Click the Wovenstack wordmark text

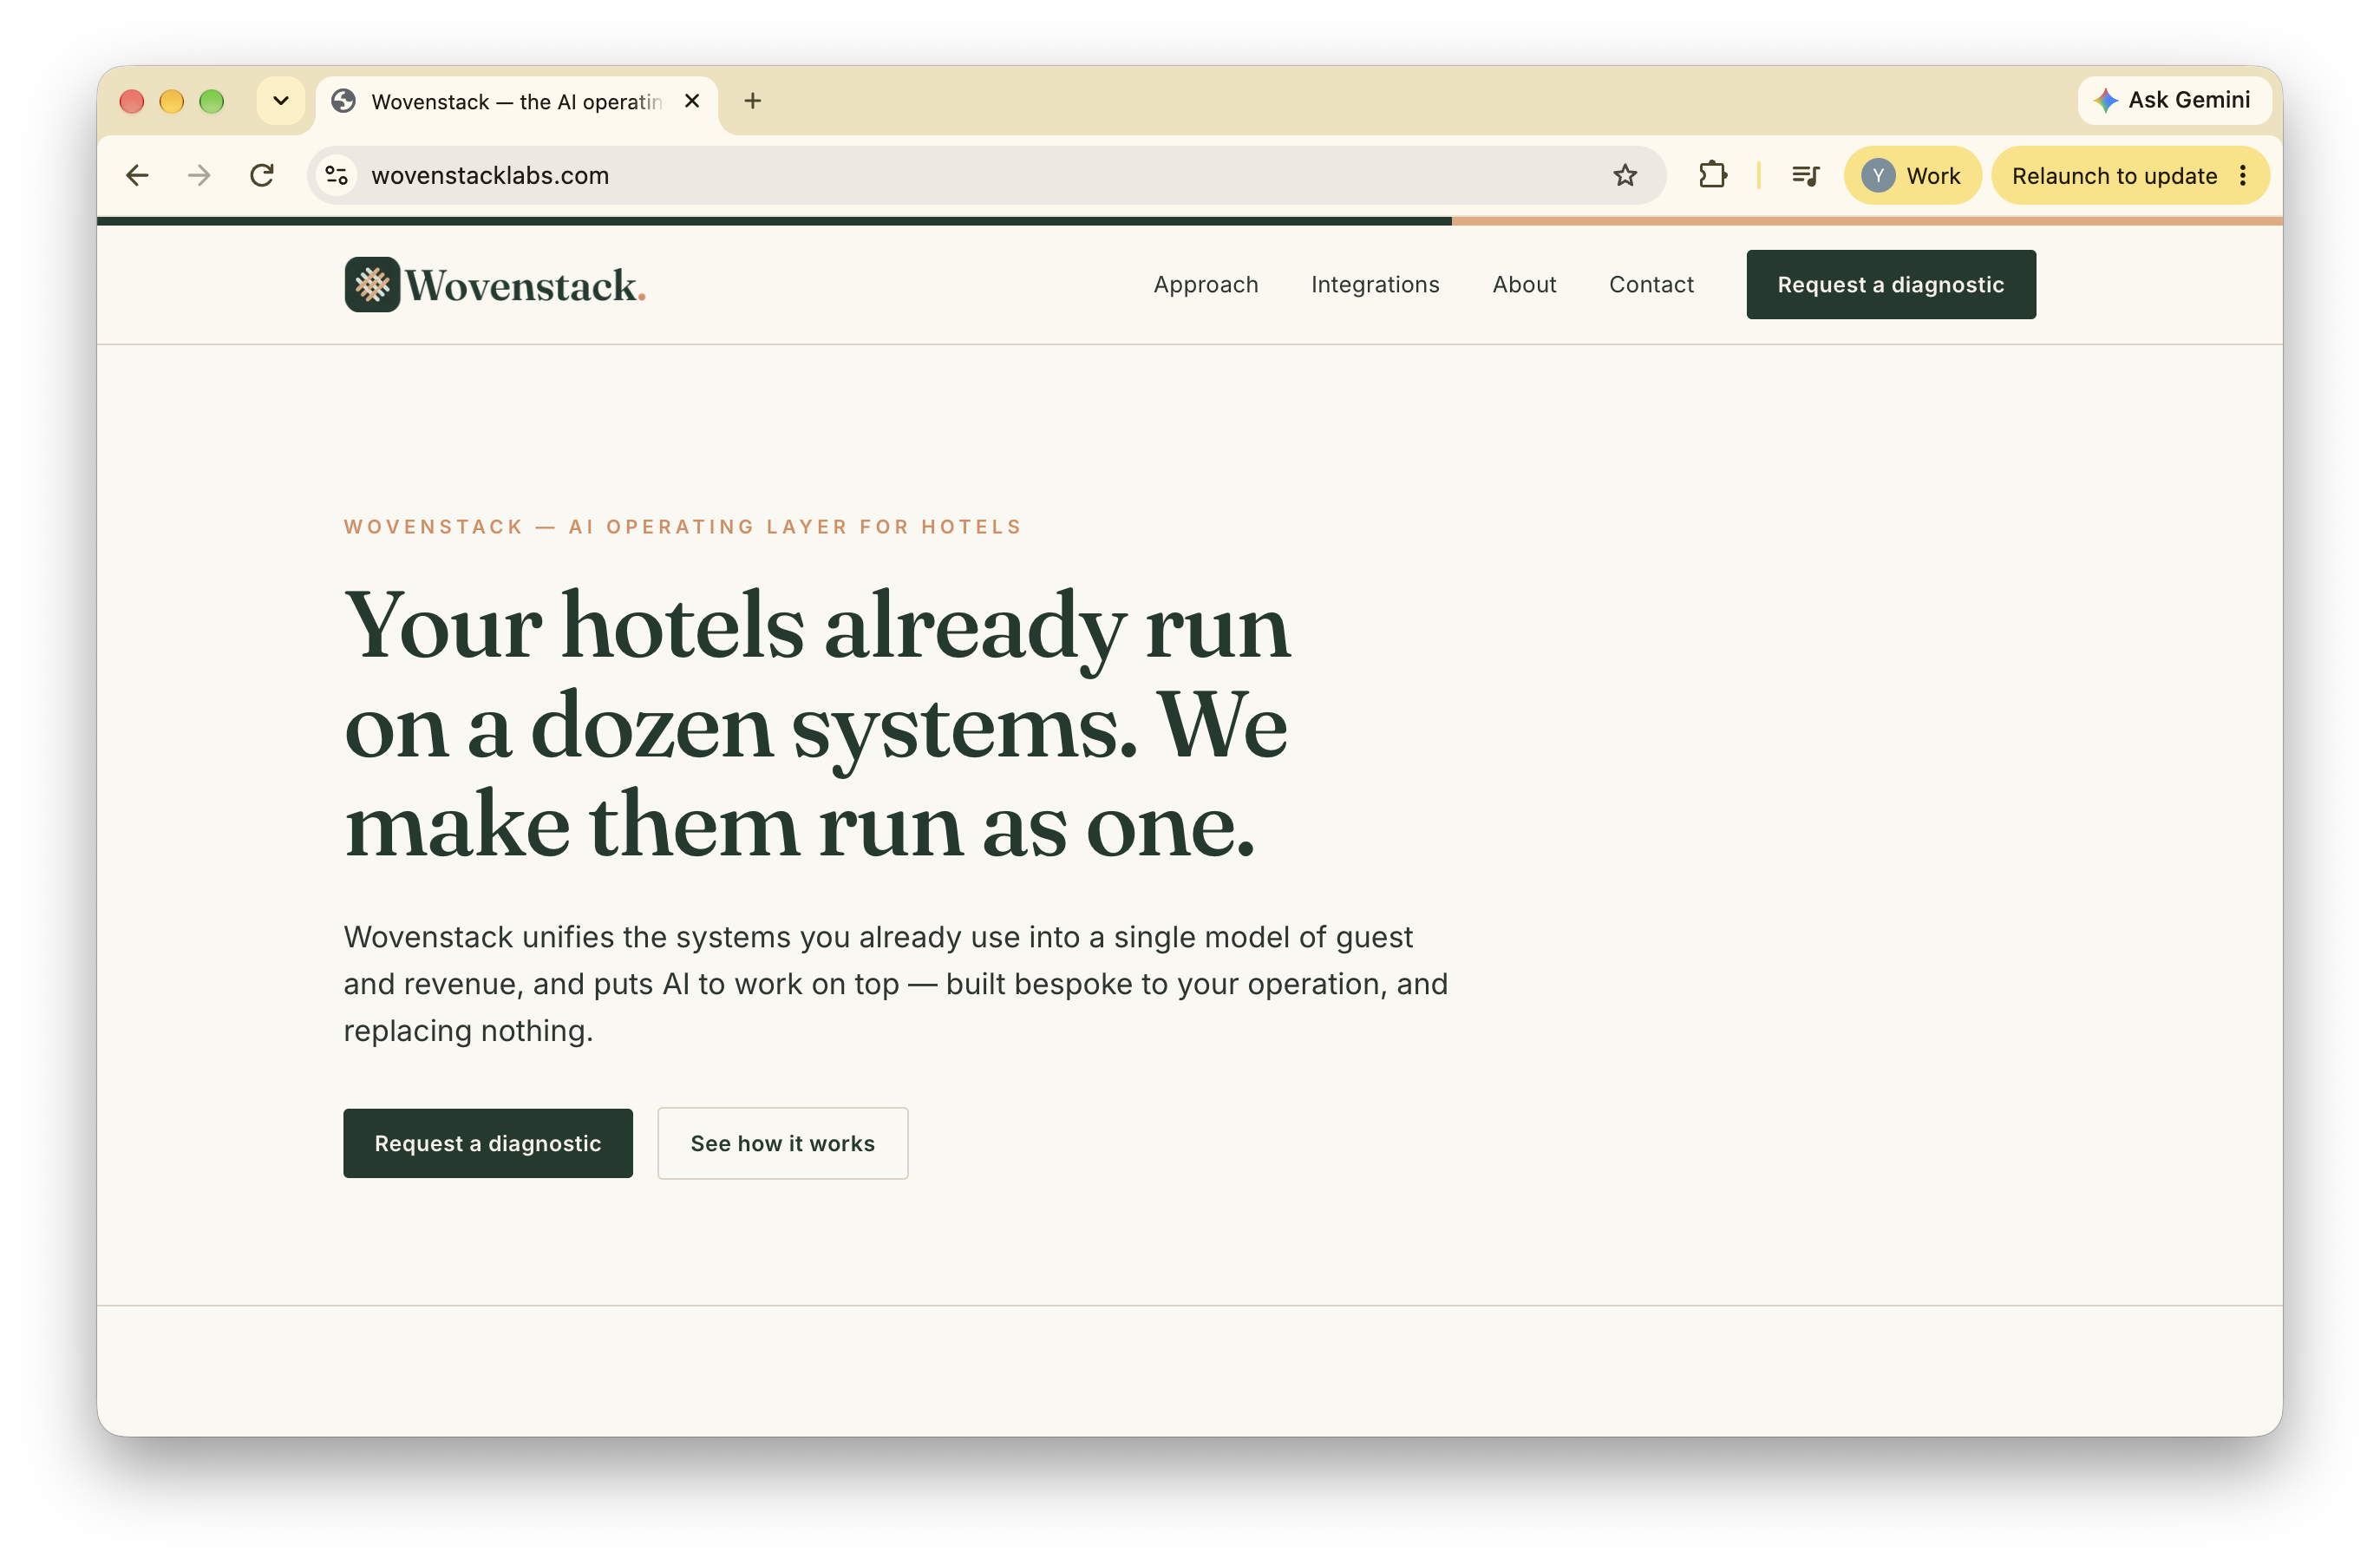[525, 286]
